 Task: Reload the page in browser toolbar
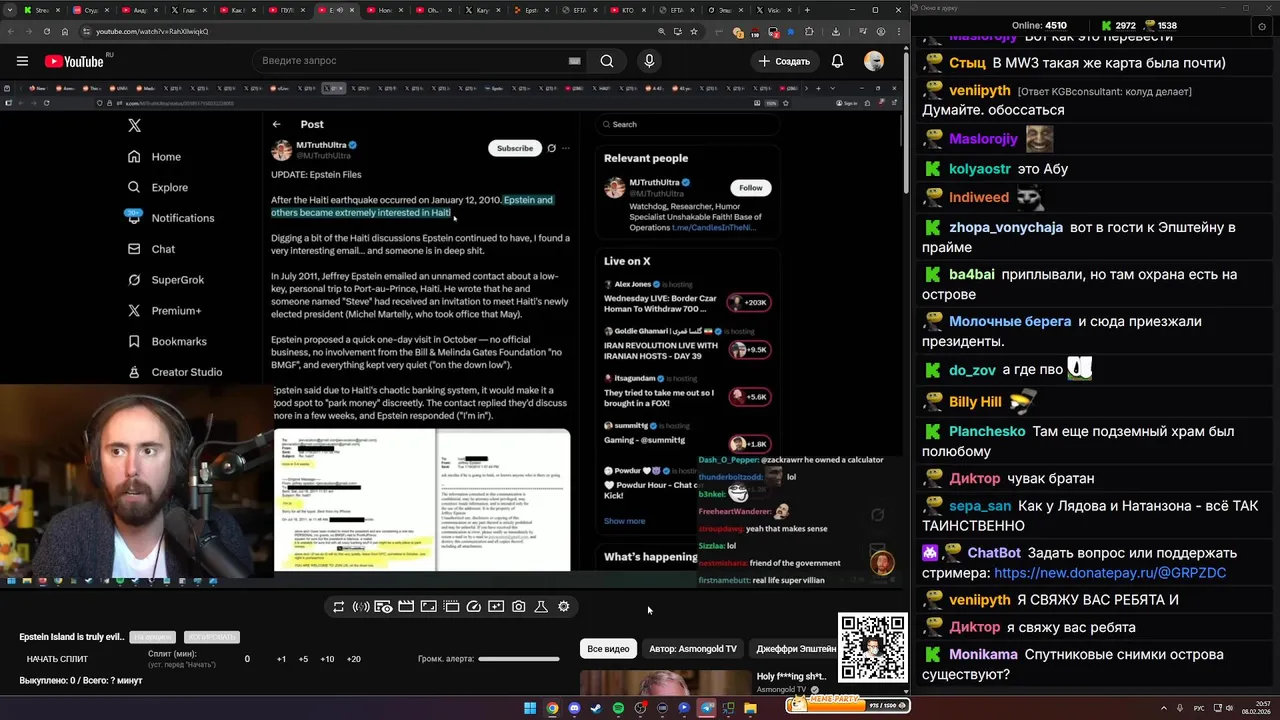47,31
